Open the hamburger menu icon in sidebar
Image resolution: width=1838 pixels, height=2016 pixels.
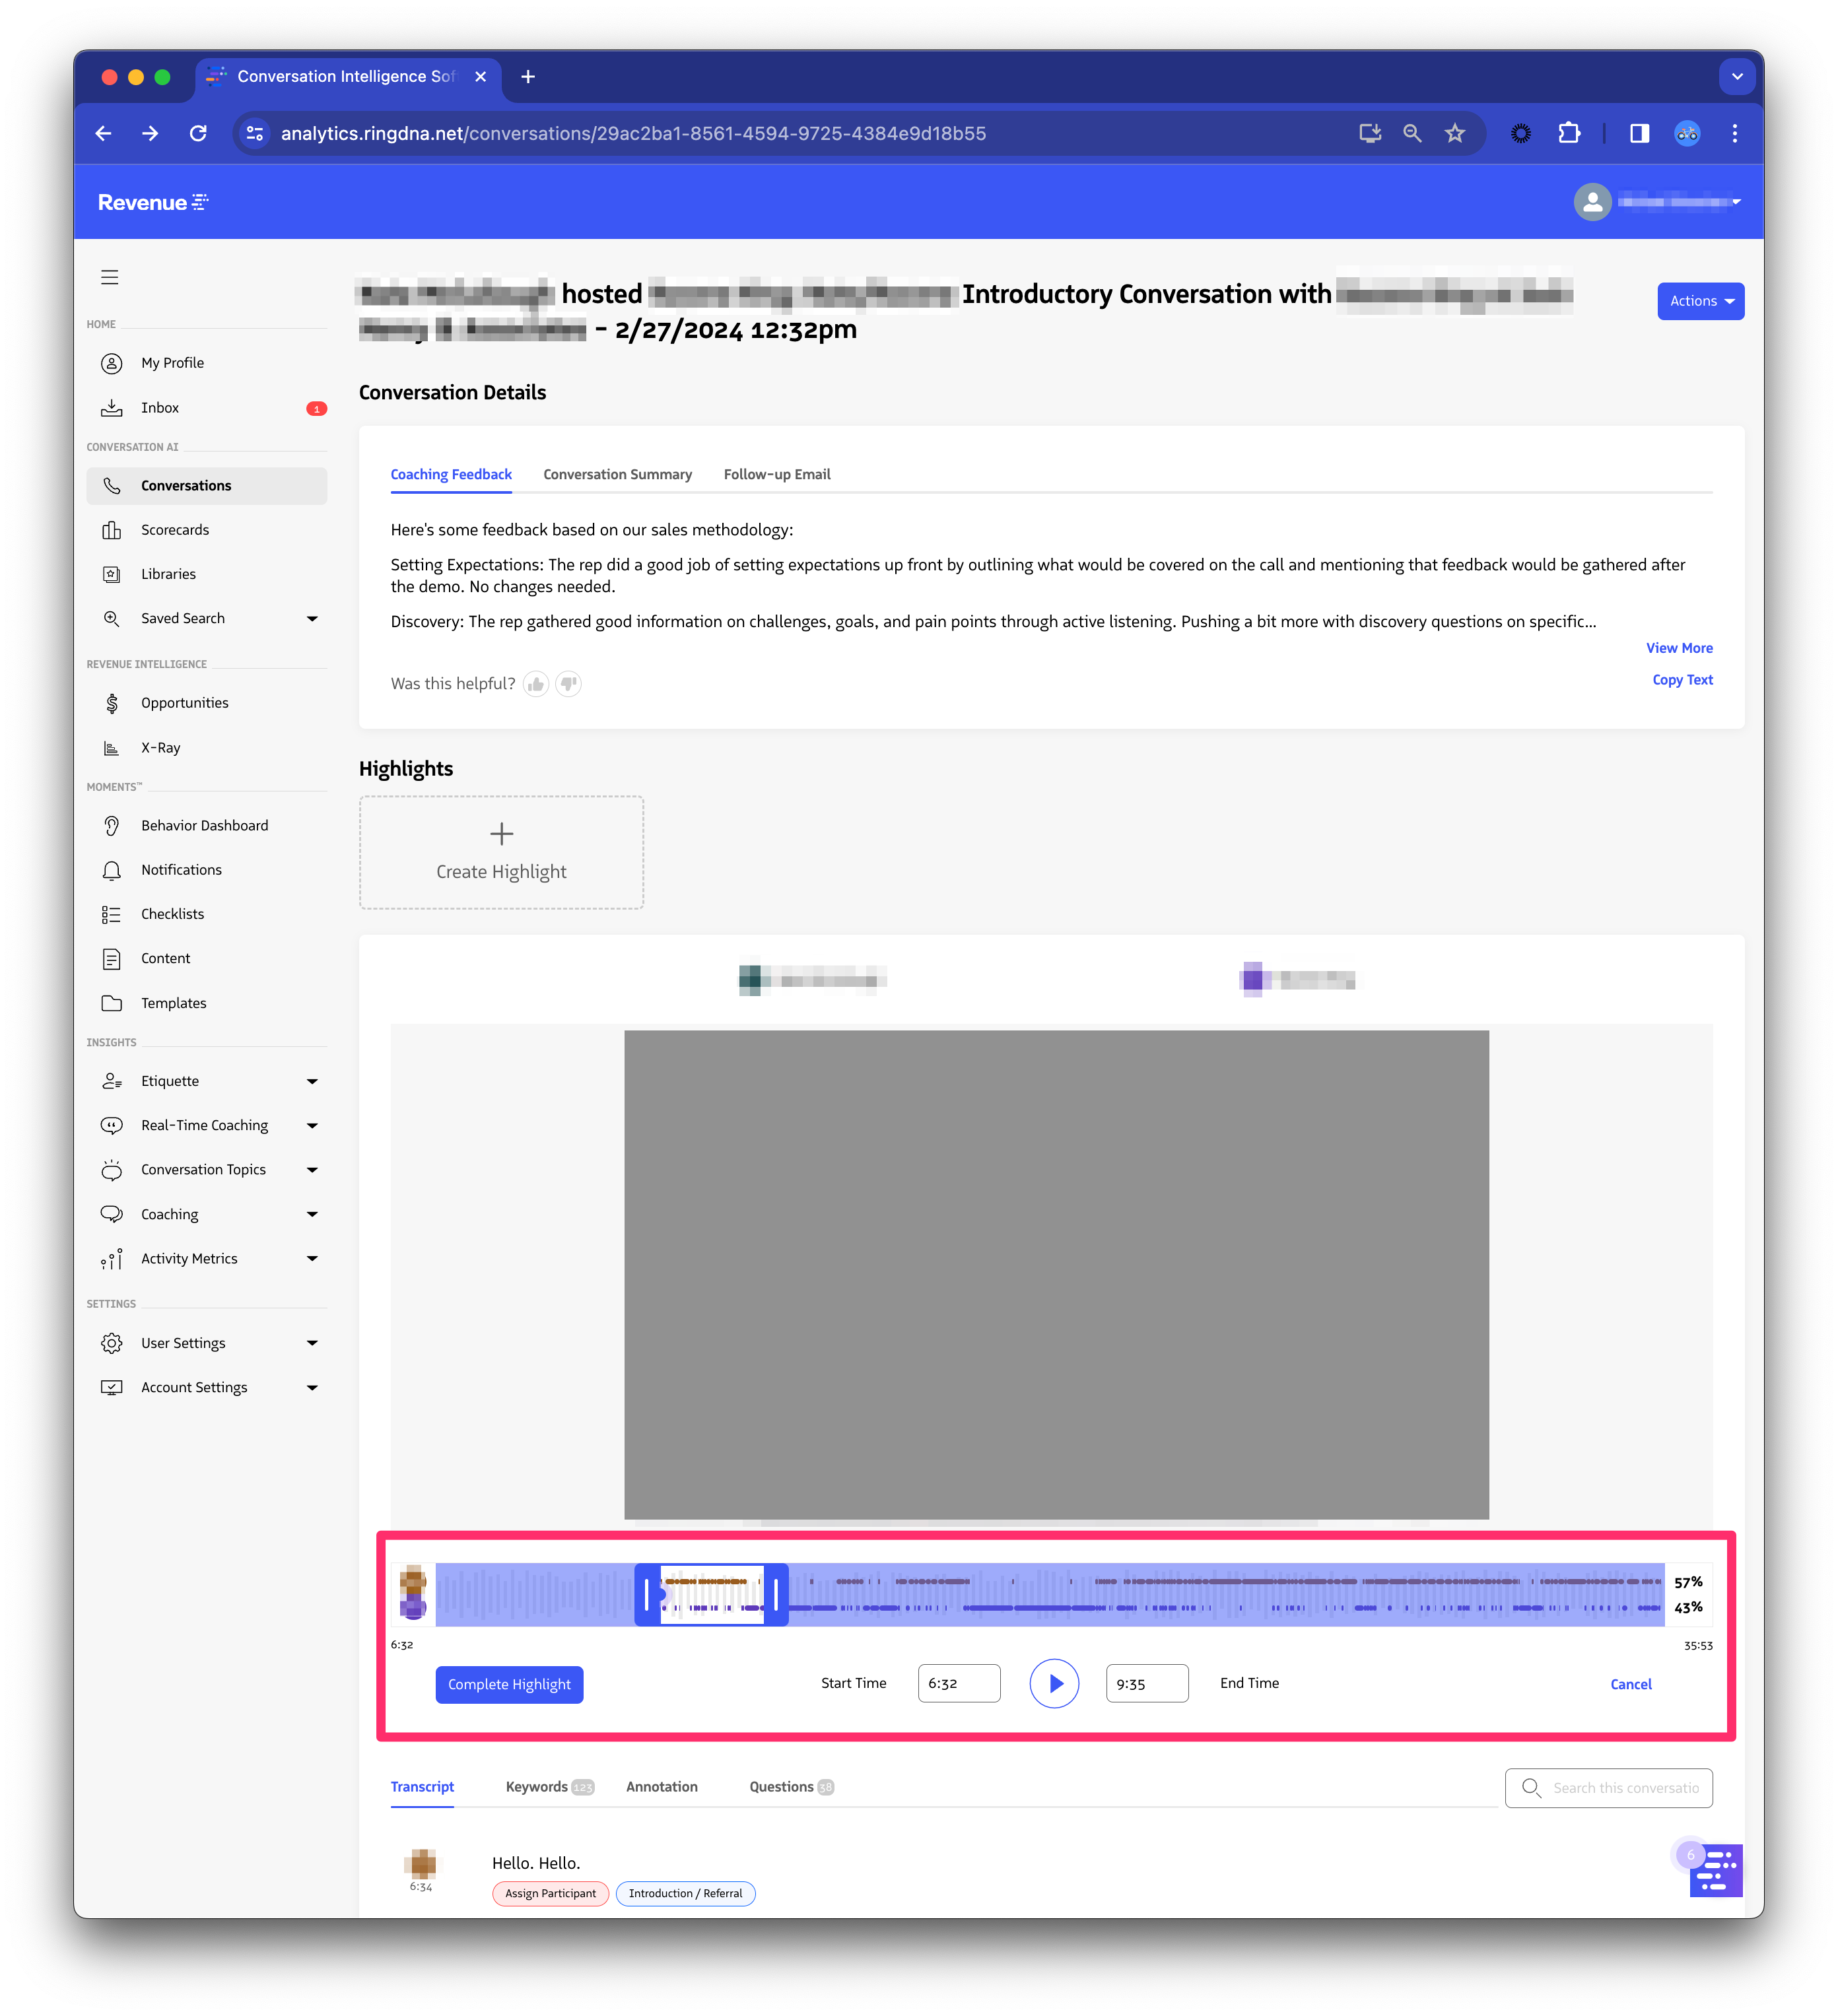[110, 277]
